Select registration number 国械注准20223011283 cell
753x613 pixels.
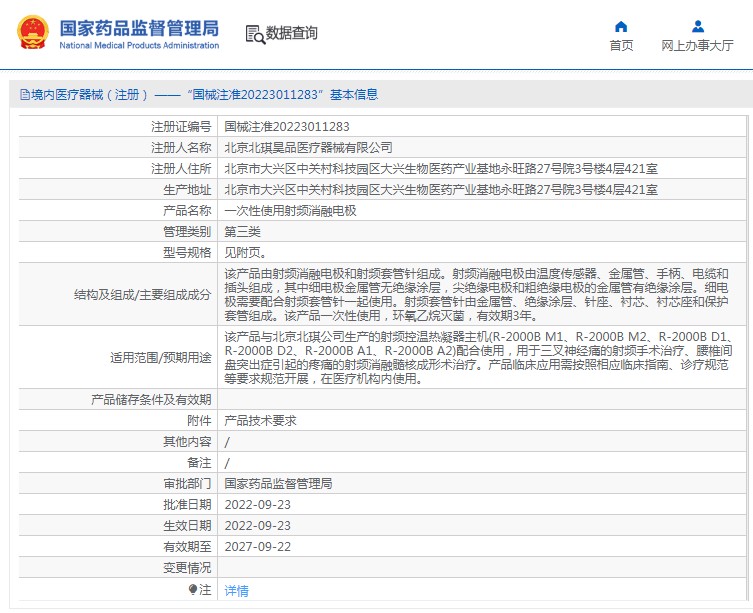pos(287,127)
